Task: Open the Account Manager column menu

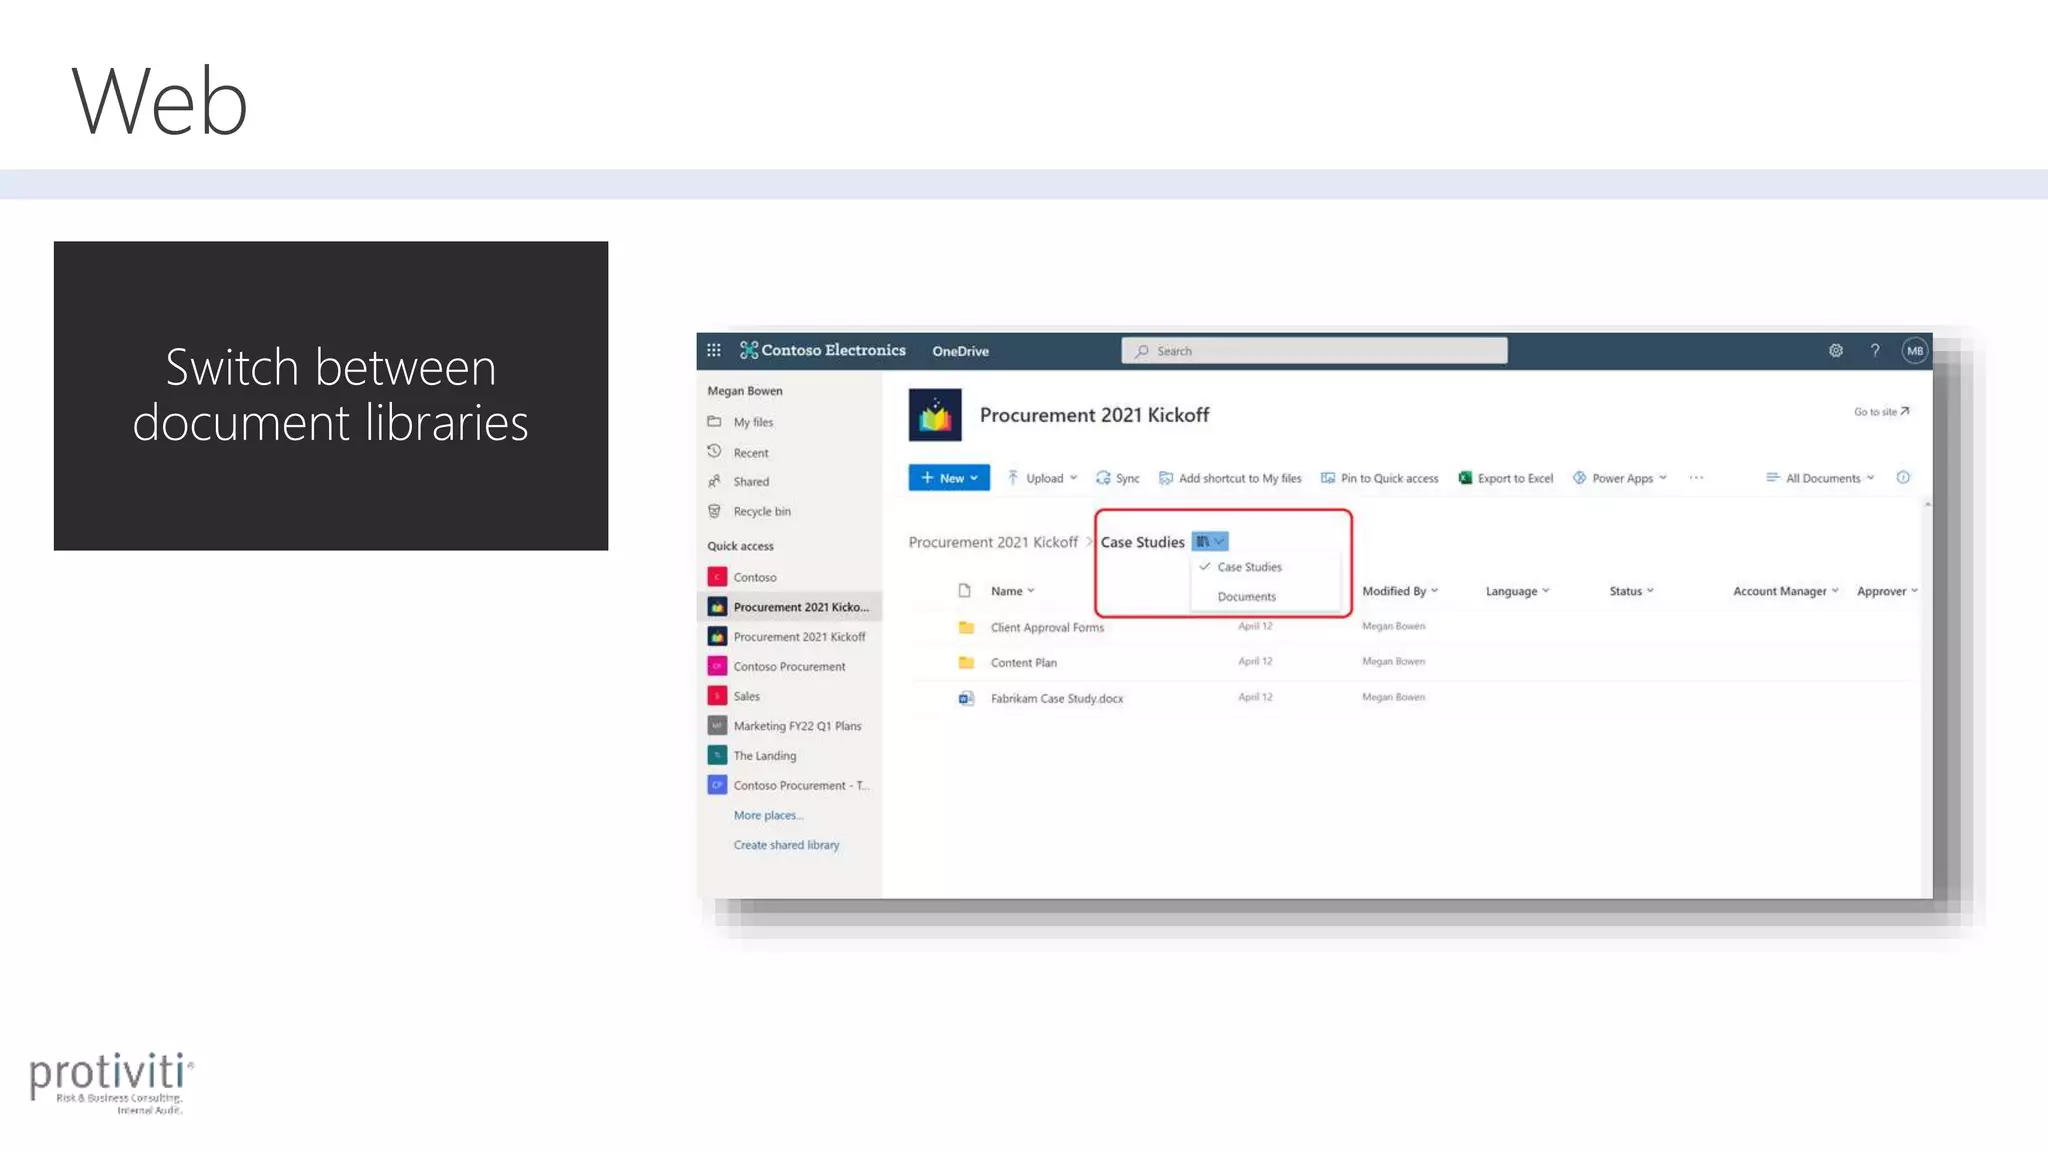Action: [x=1785, y=591]
